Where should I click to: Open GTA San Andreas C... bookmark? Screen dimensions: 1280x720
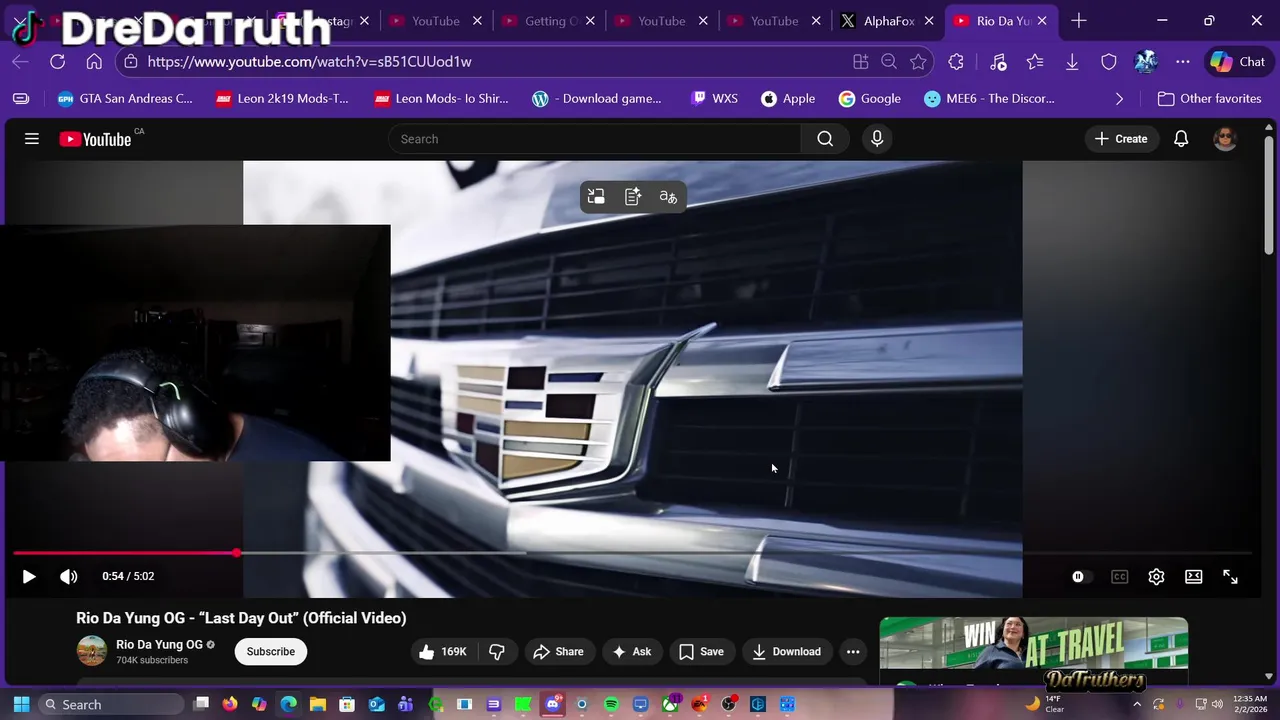pyautogui.click(x=125, y=99)
